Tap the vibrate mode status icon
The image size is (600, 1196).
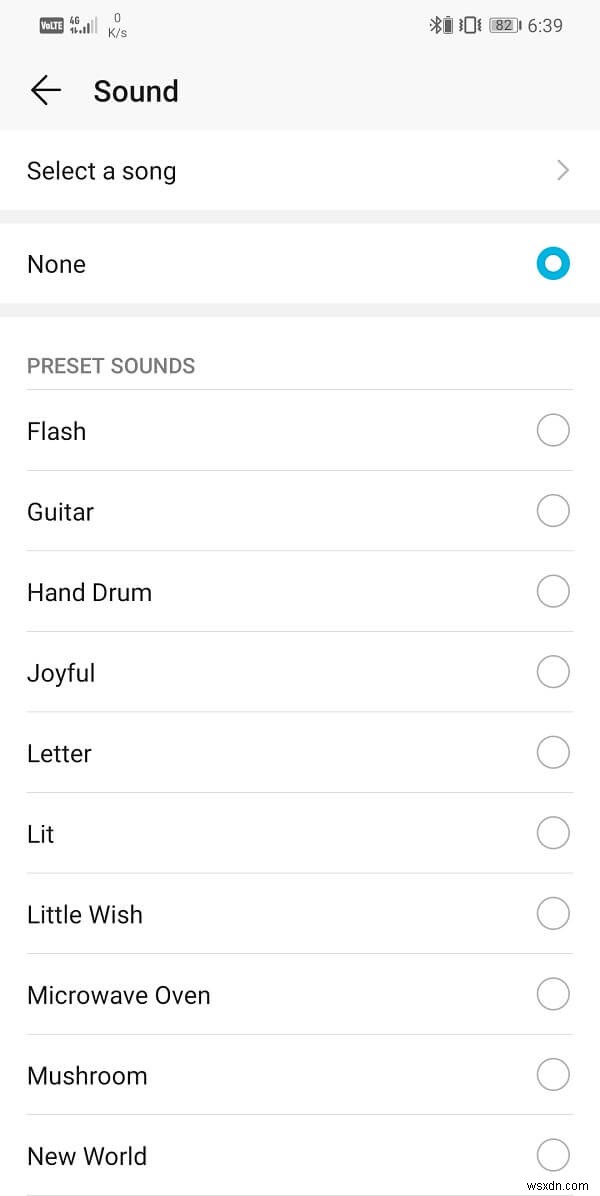tap(469, 26)
